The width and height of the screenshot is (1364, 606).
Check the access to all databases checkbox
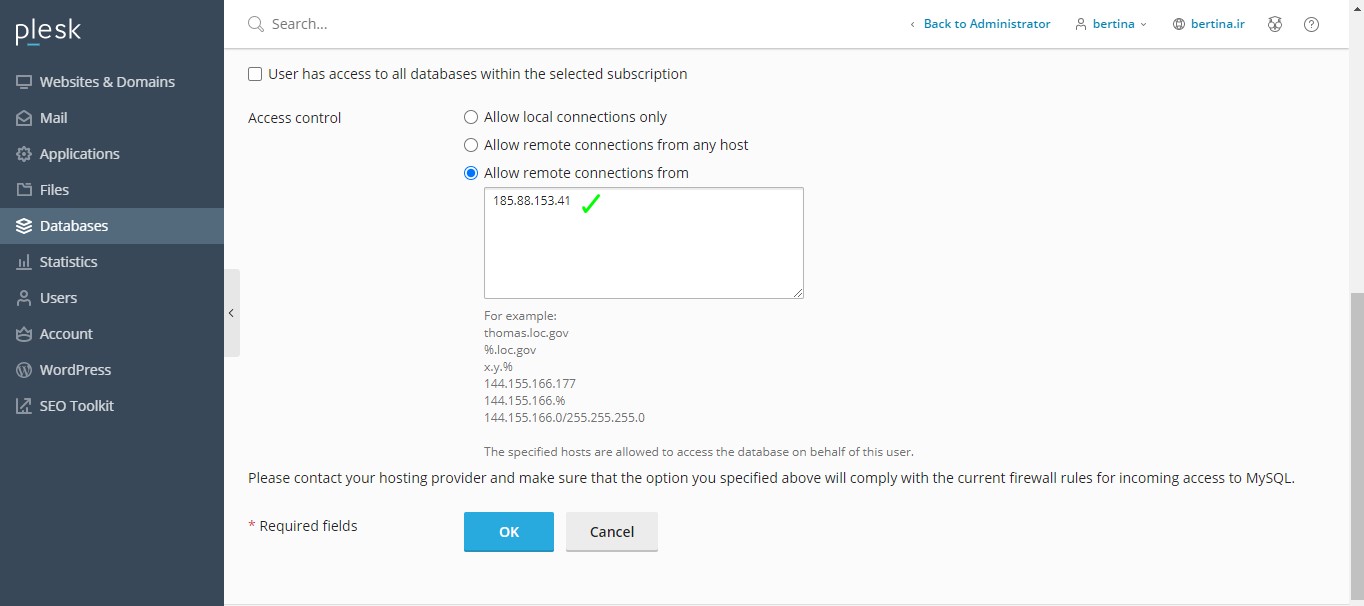[x=255, y=74]
